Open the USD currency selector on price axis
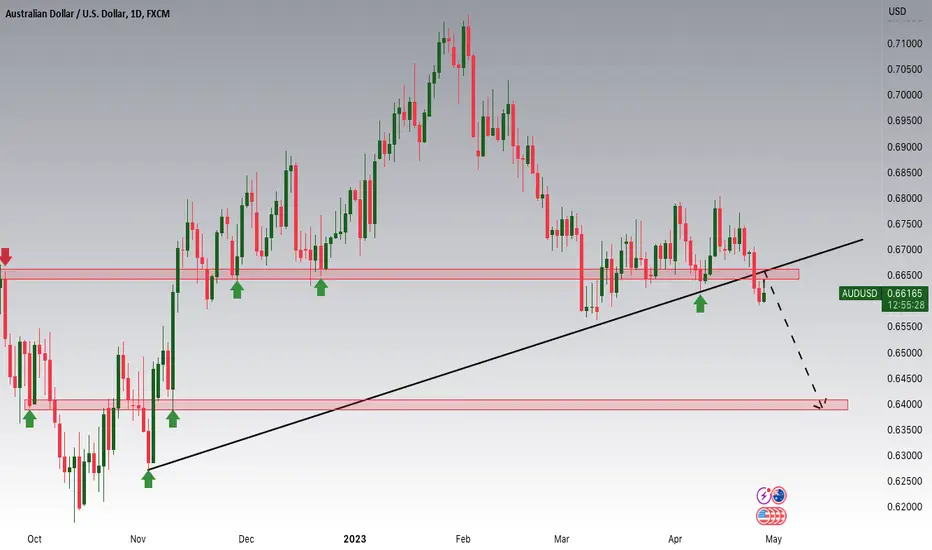This screenshot has height=550, width=932. pos(897,11)
